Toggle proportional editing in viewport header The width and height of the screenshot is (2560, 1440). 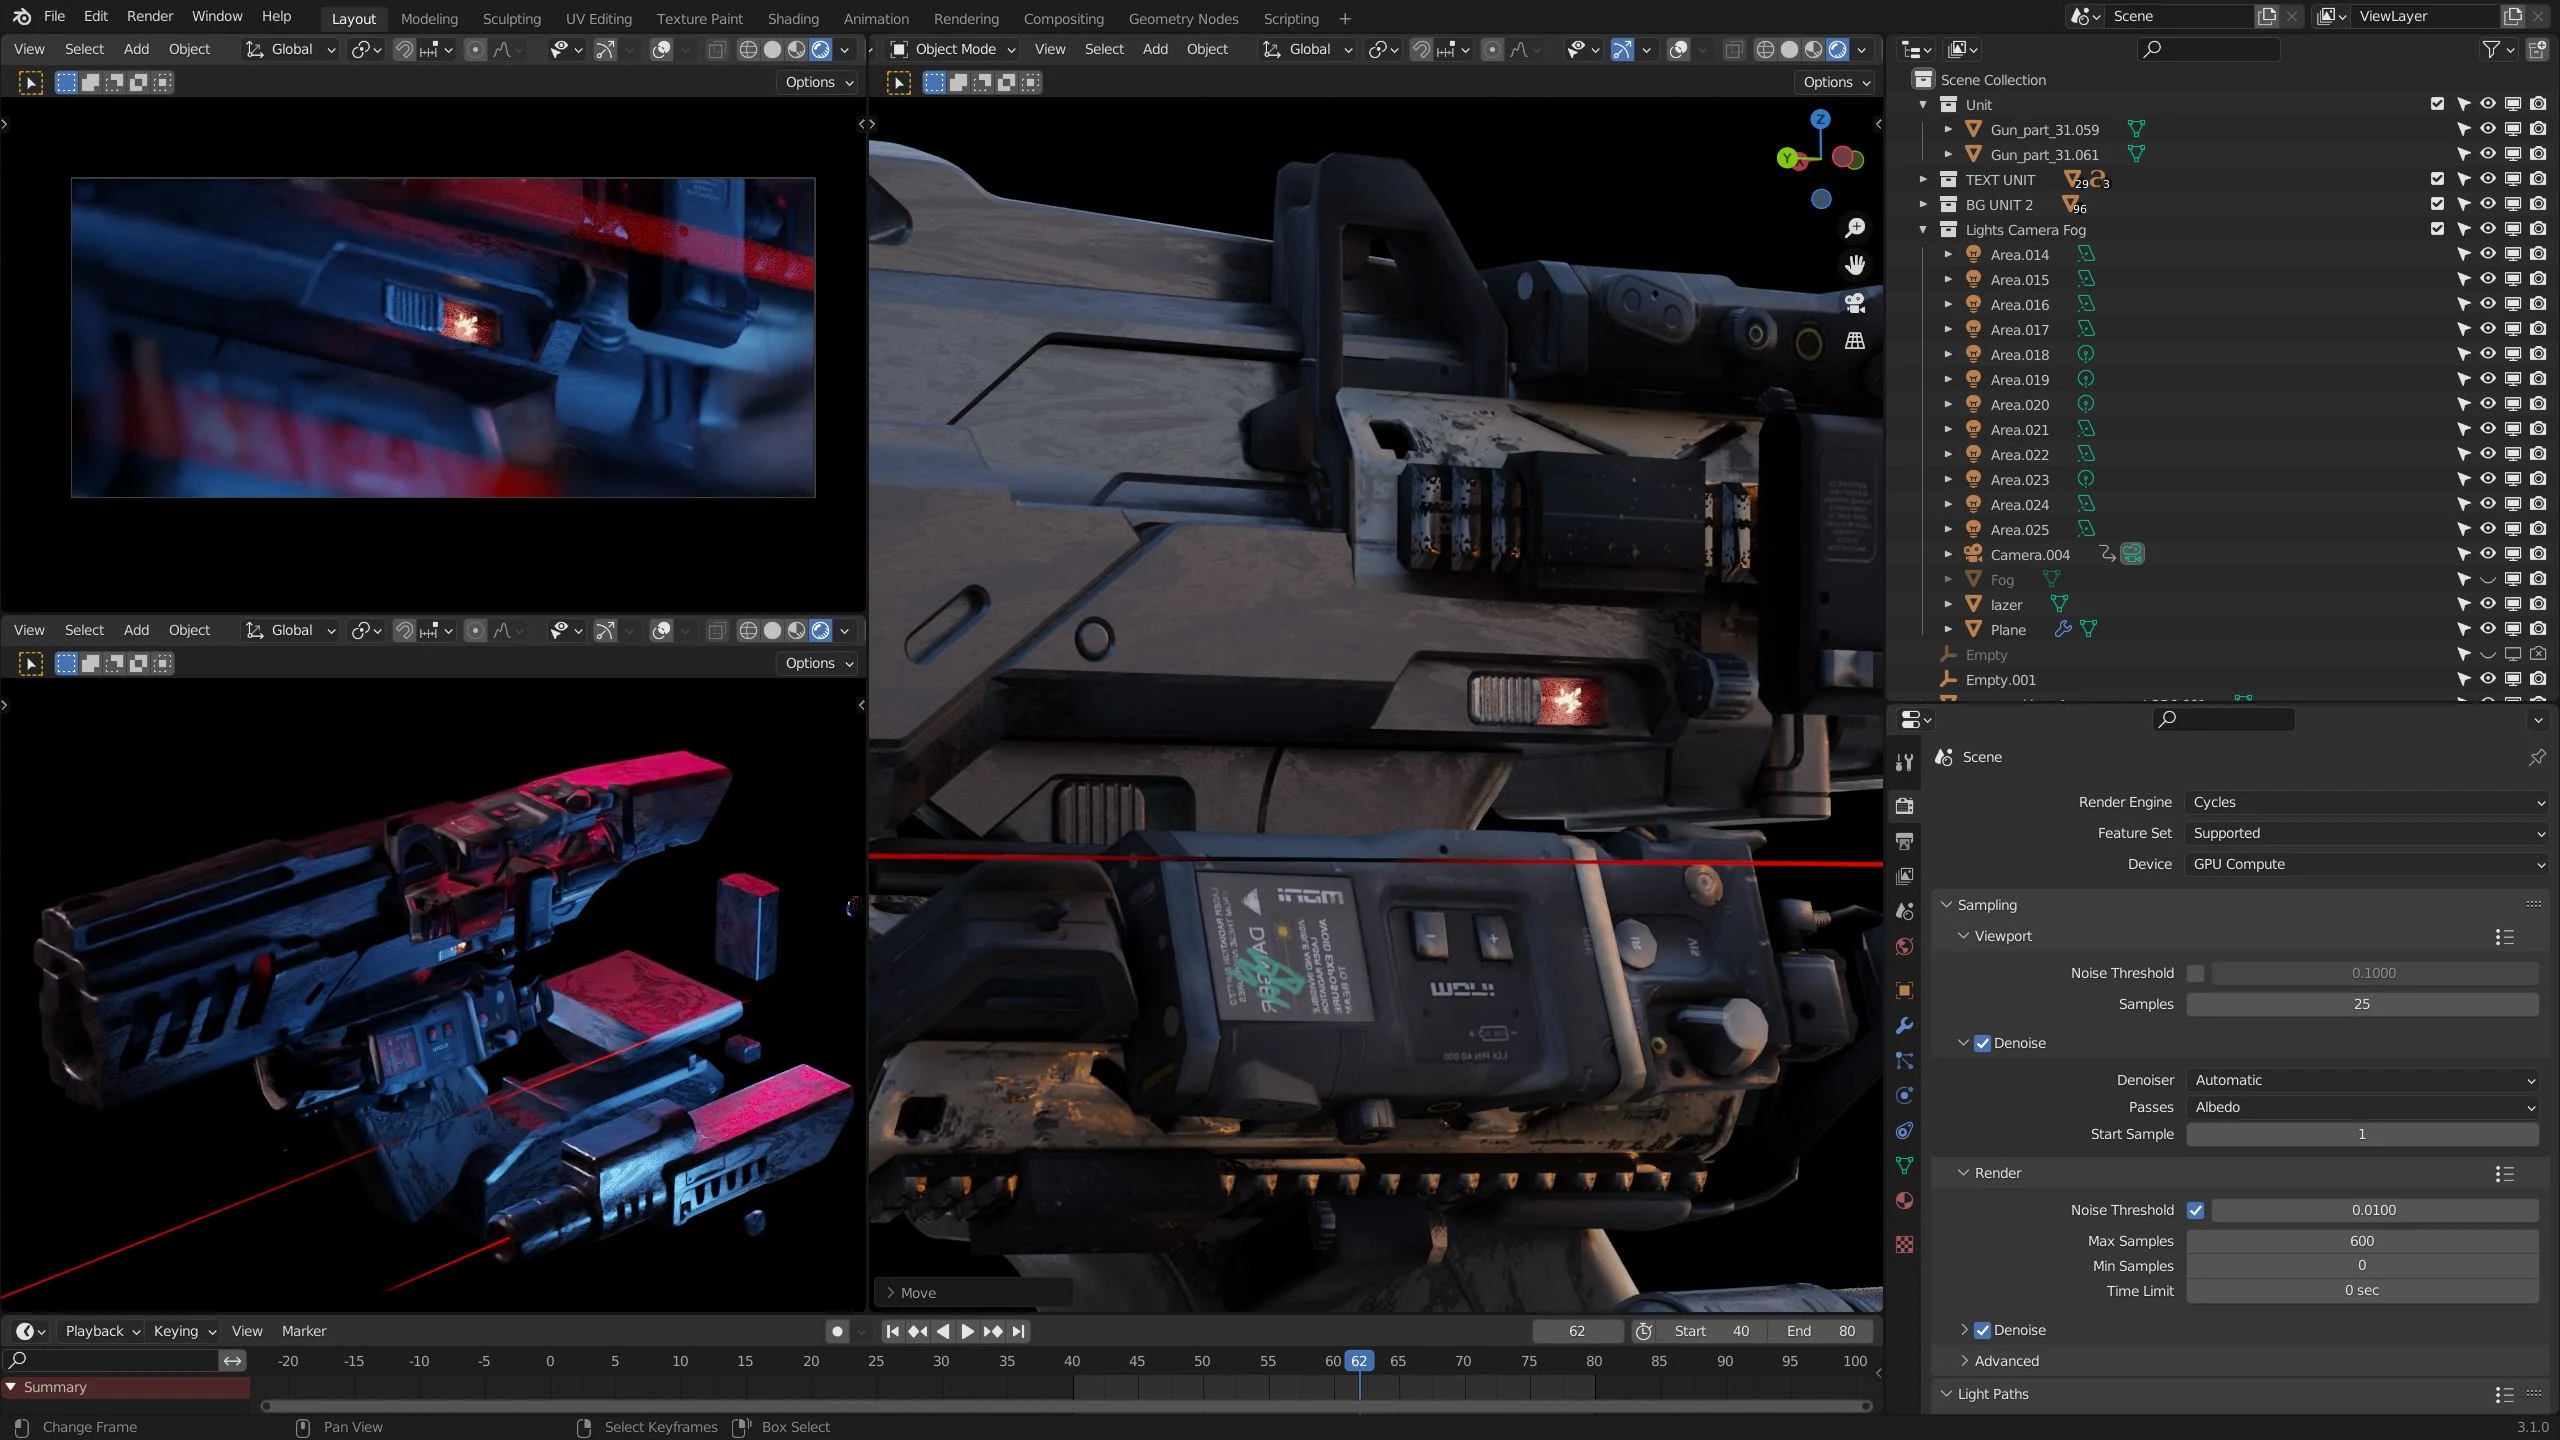click(x=1494, y=49)
